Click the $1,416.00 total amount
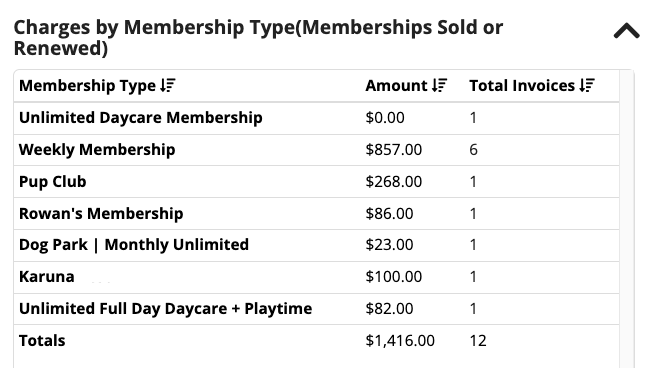 [x=400, y=341]
